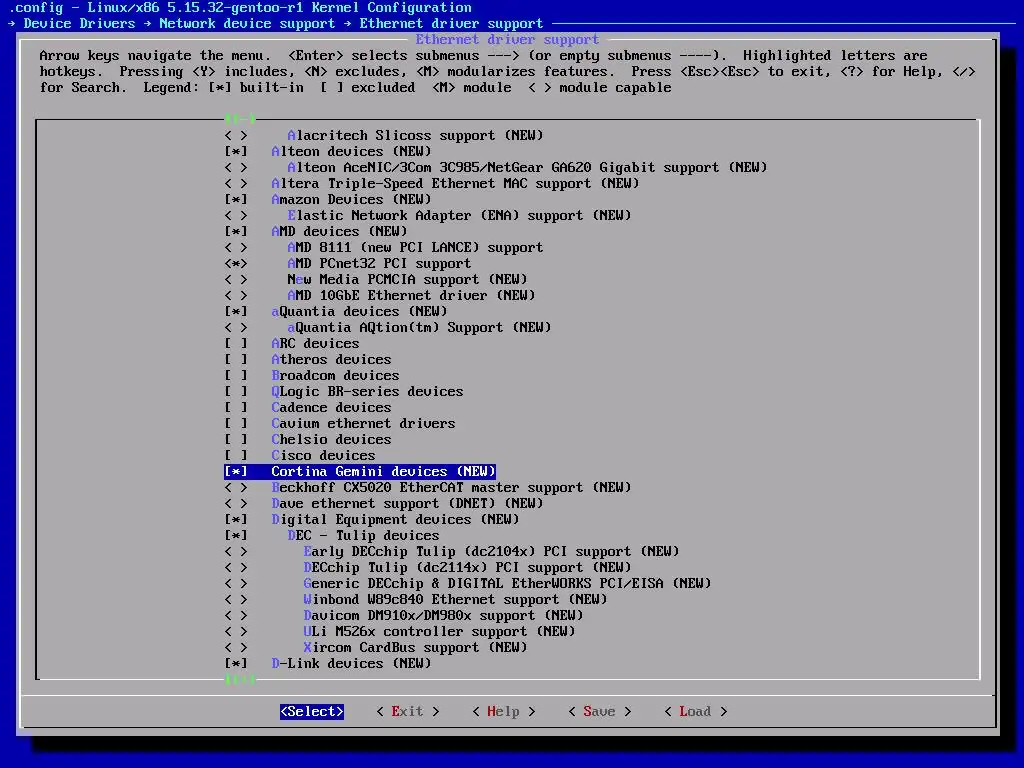1024x768 pixels.
Task: Set AMD 8111 PCI LANCE module state
Action: (236, 248)
